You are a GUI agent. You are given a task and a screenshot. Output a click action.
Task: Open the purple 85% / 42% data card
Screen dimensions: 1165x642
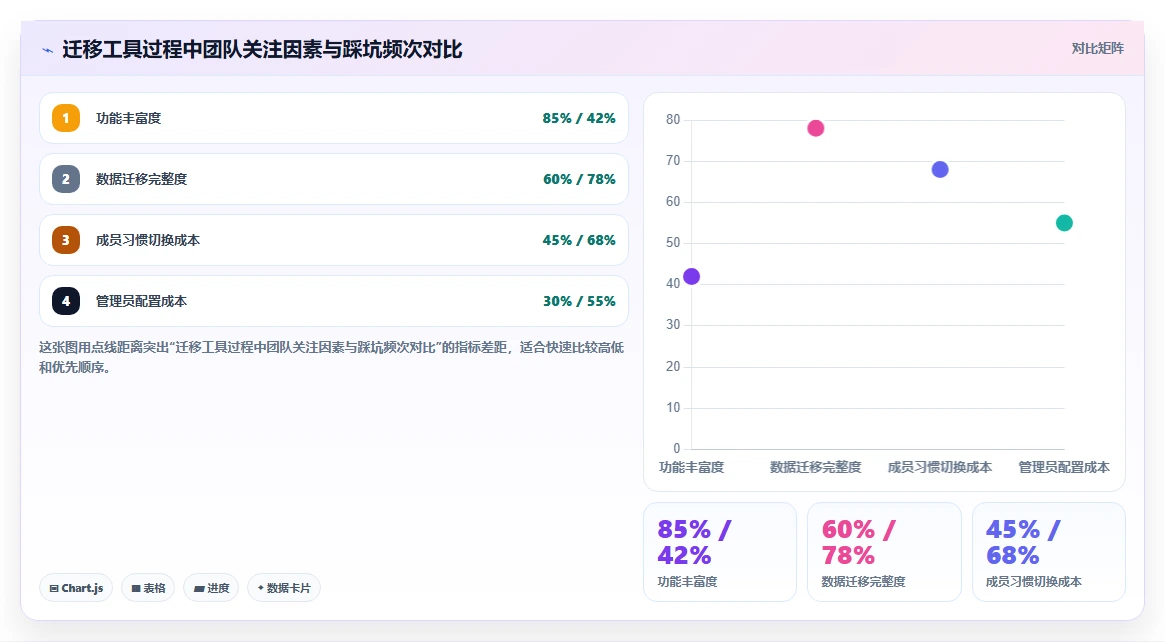(x=720, y=552)
